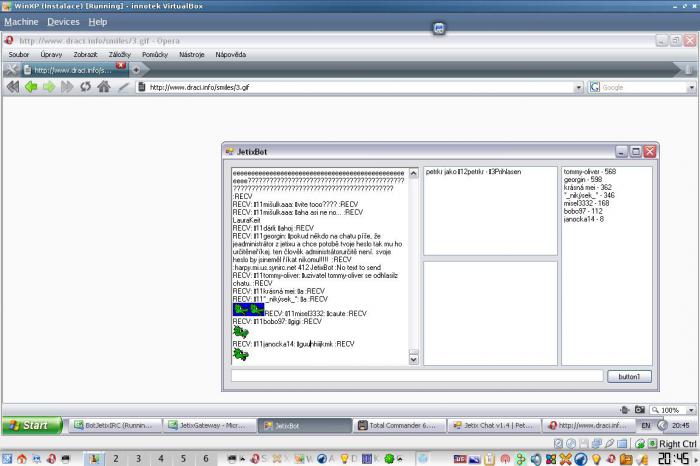Open the Soubor menu in Opera
Screen dimensions: 700x466
click(19, 54)
